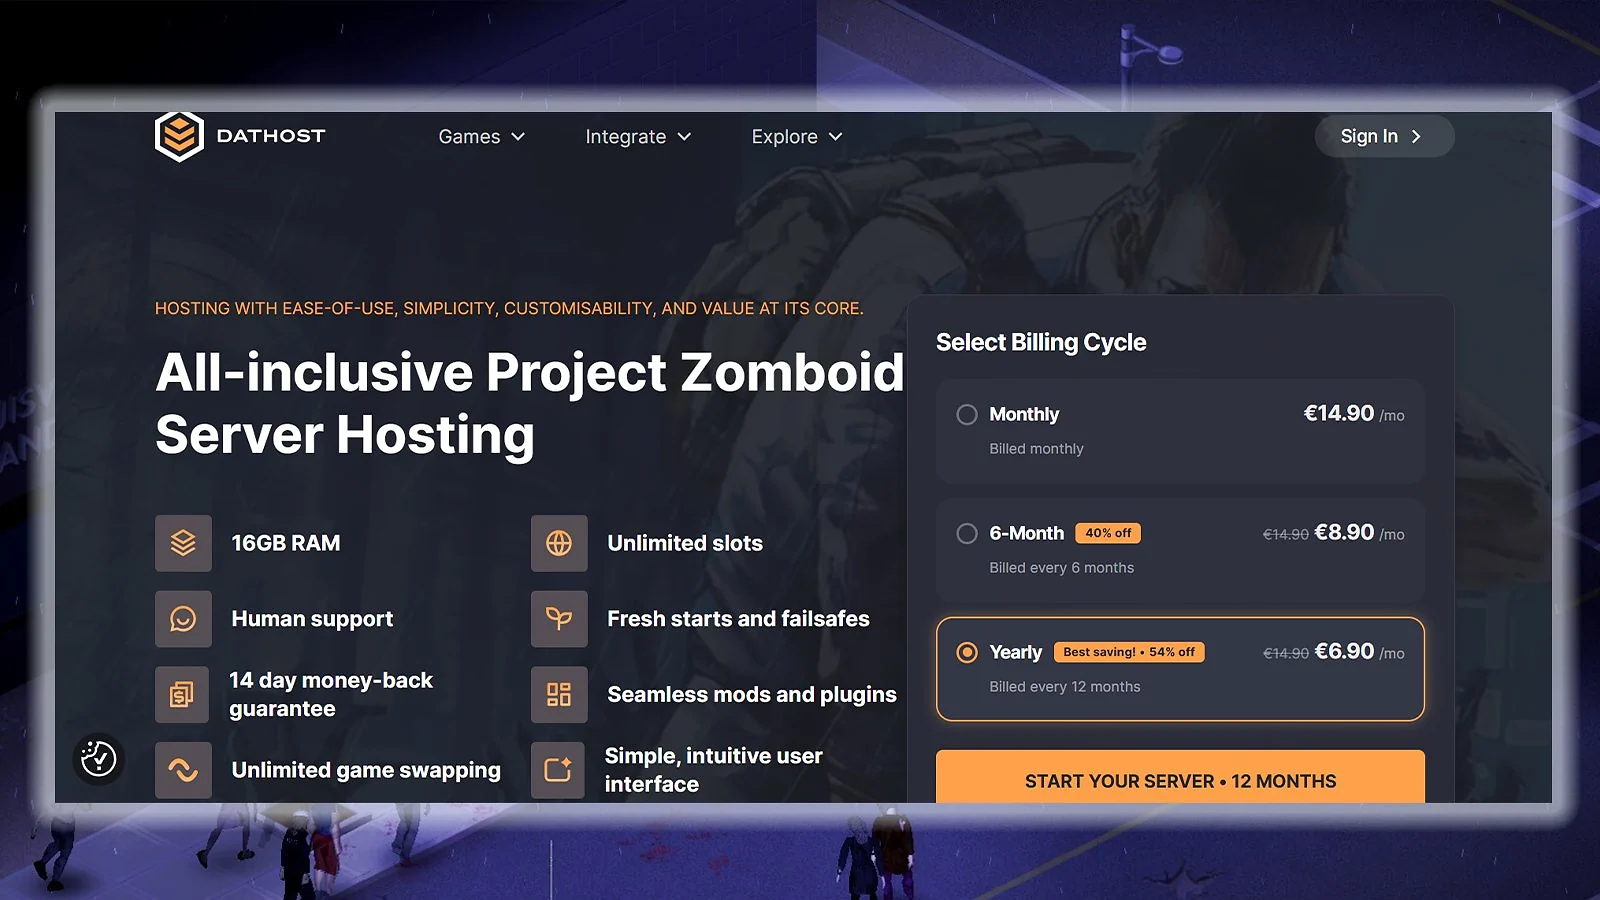Select the Yearly billing radio button
The width and height of the screenshot is (1600, 900).
[967, 652]
